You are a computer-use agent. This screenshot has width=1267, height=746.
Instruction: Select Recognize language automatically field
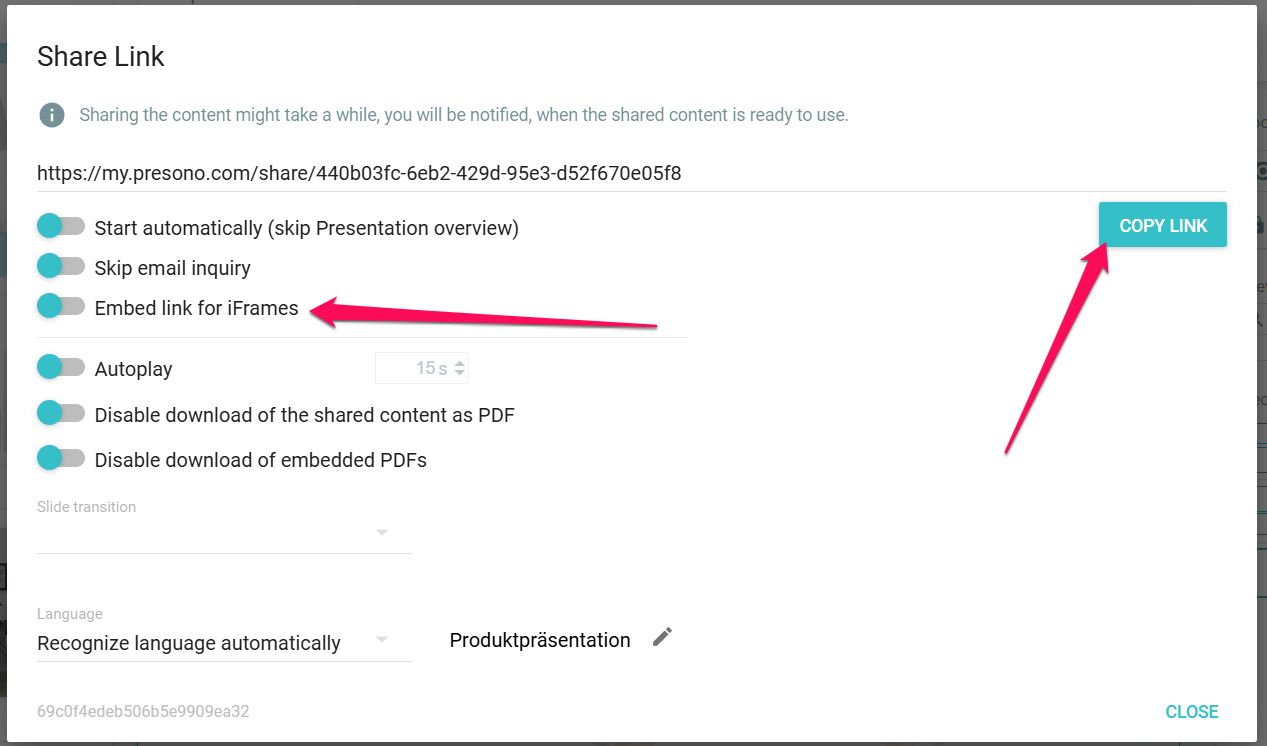pyautogui.click(x=190, y=643)
